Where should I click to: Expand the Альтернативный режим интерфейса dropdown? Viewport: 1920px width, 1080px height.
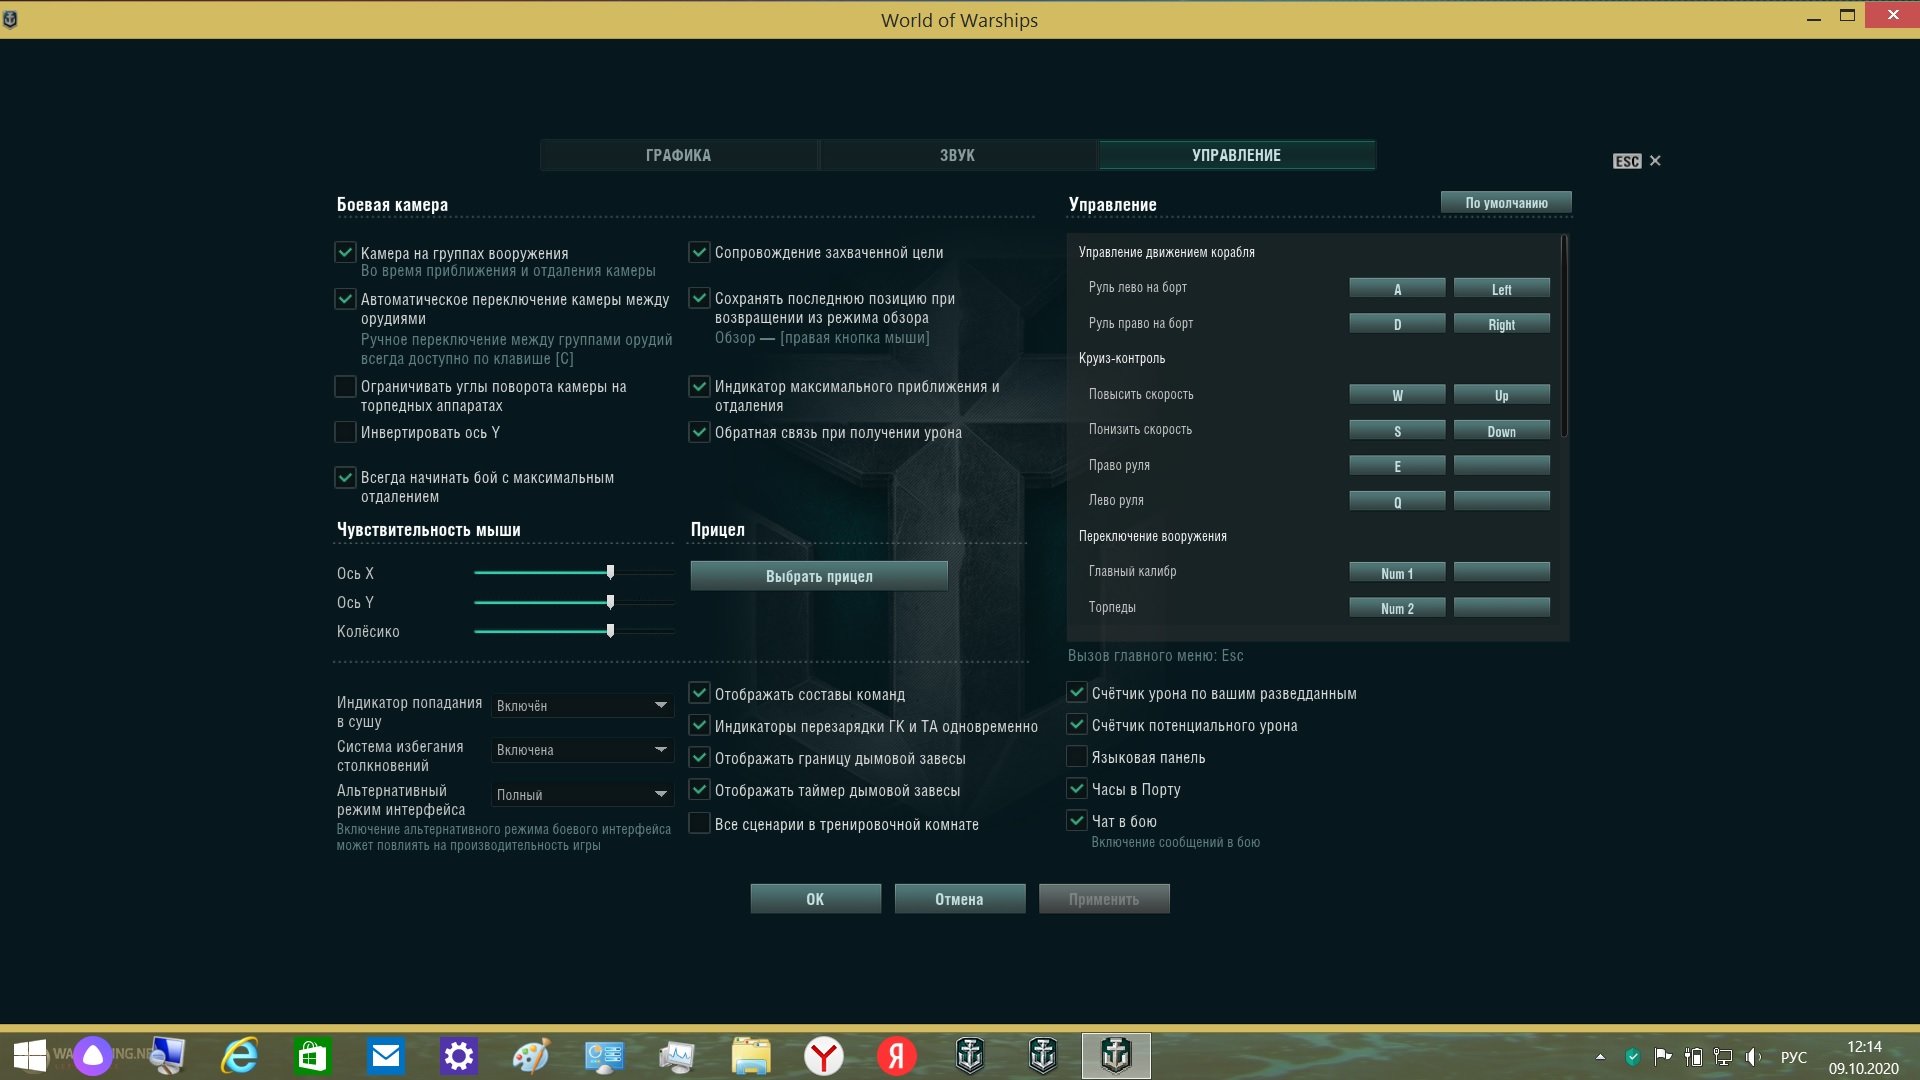pyautogui.click(x=582, y=795)
